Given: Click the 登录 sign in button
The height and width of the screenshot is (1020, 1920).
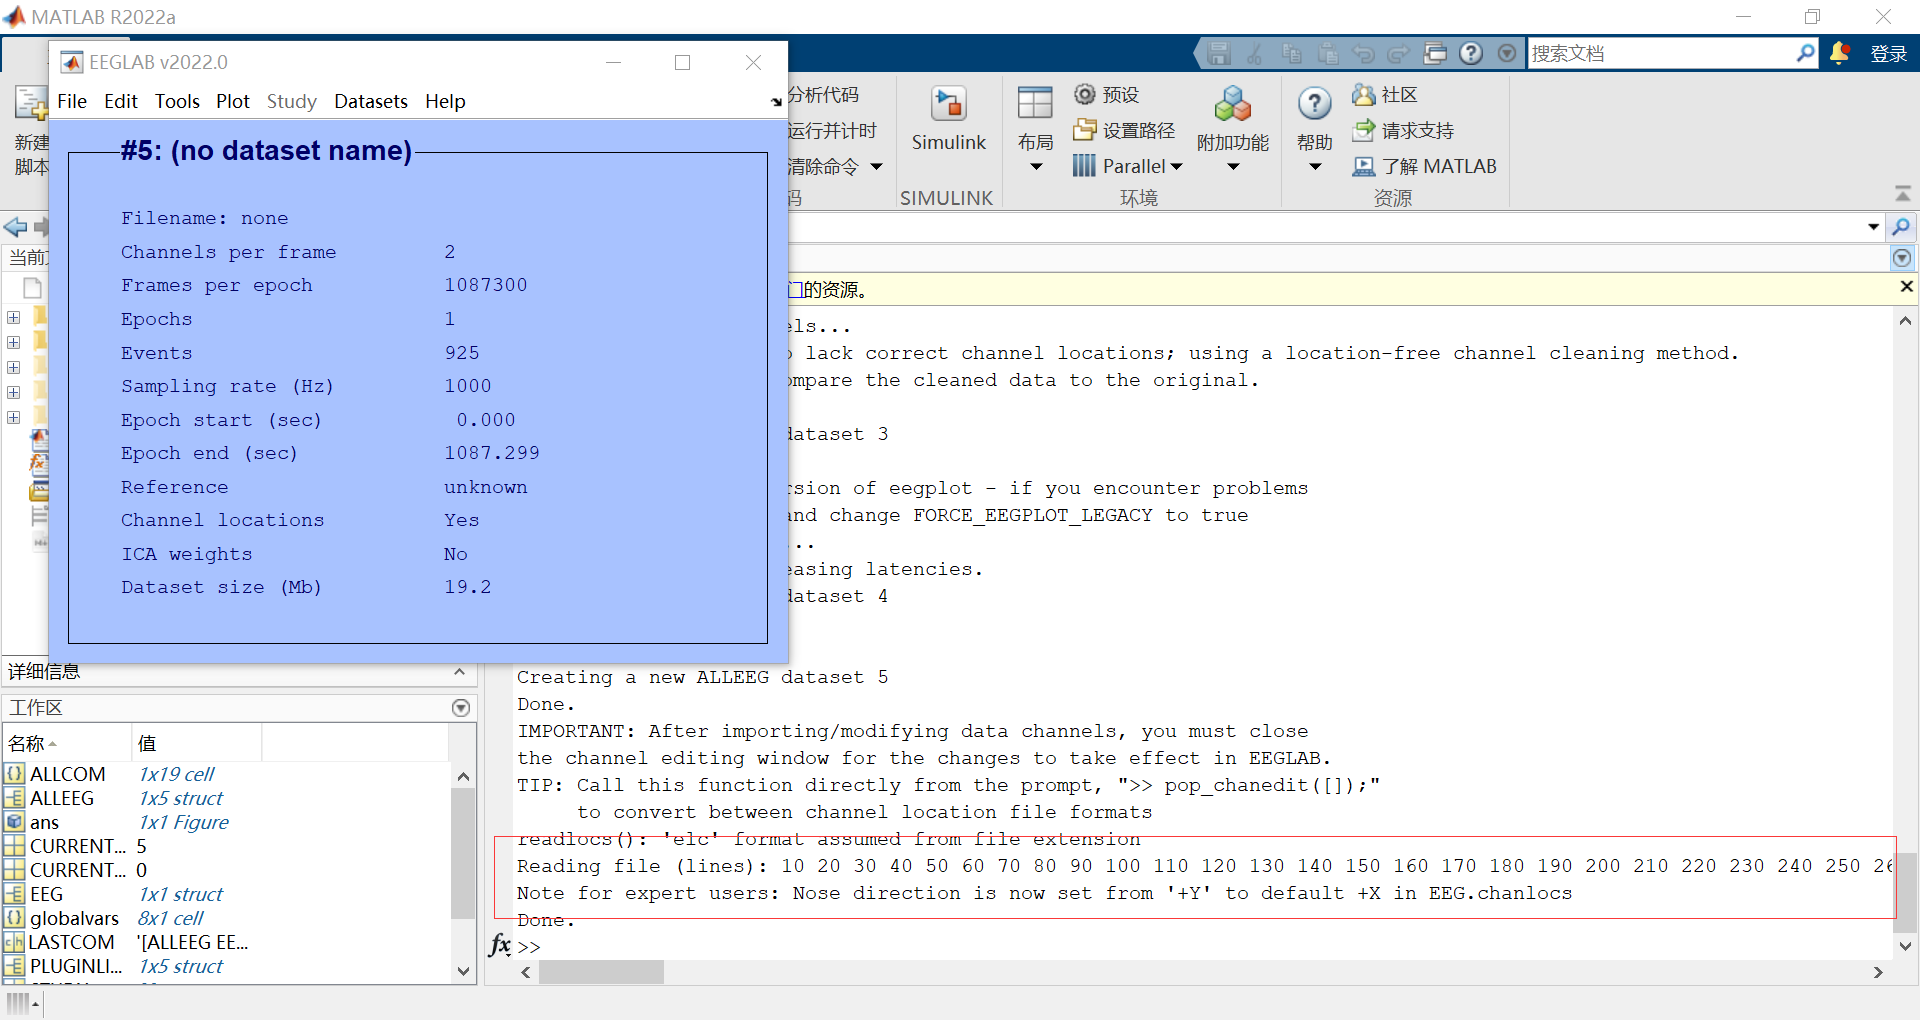Looking at the screenshot, I should pyautogui.click(x=1888, y=53).
